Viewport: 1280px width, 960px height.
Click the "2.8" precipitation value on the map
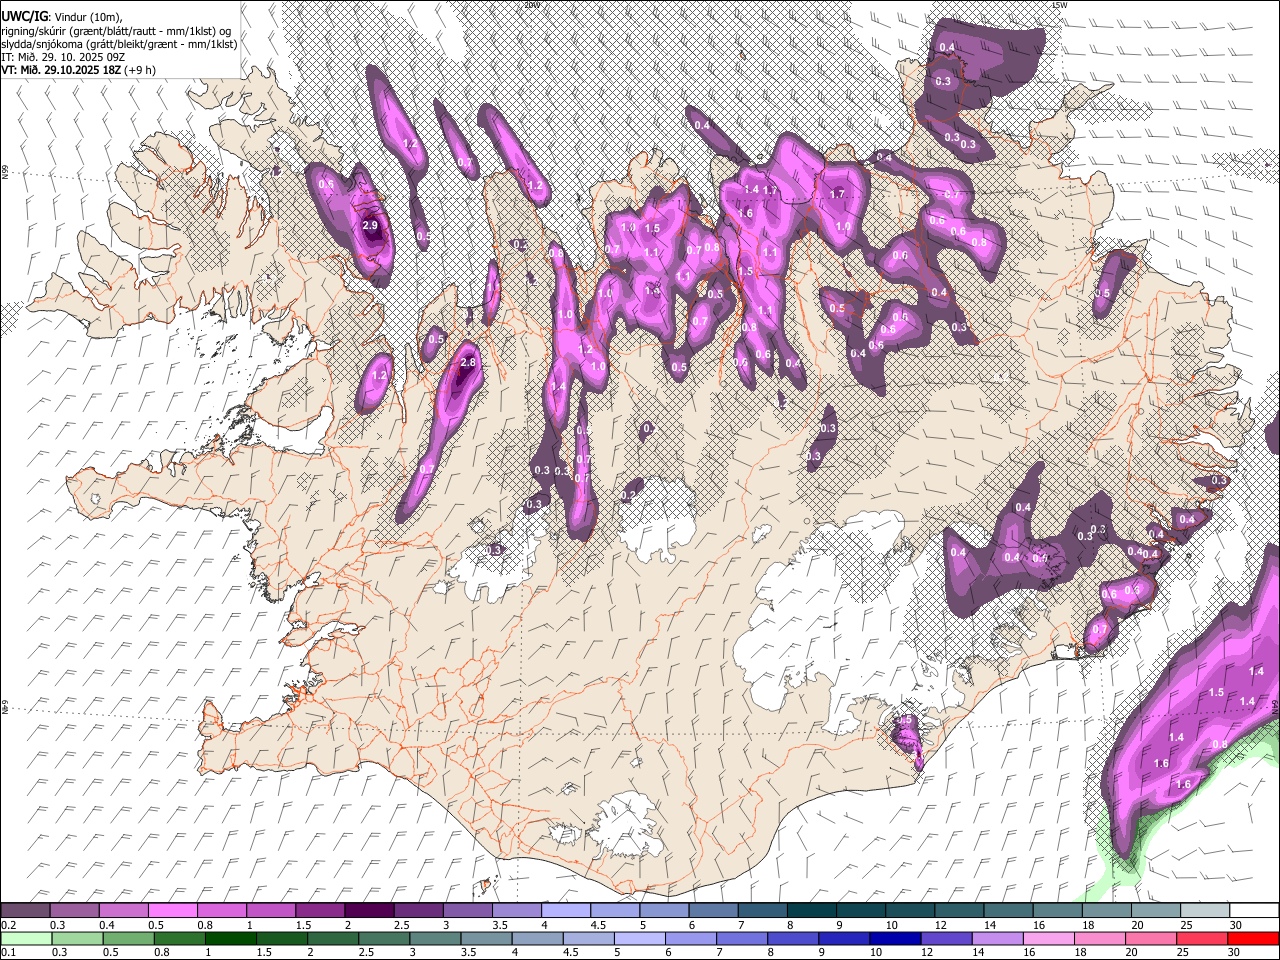(467, 362)
